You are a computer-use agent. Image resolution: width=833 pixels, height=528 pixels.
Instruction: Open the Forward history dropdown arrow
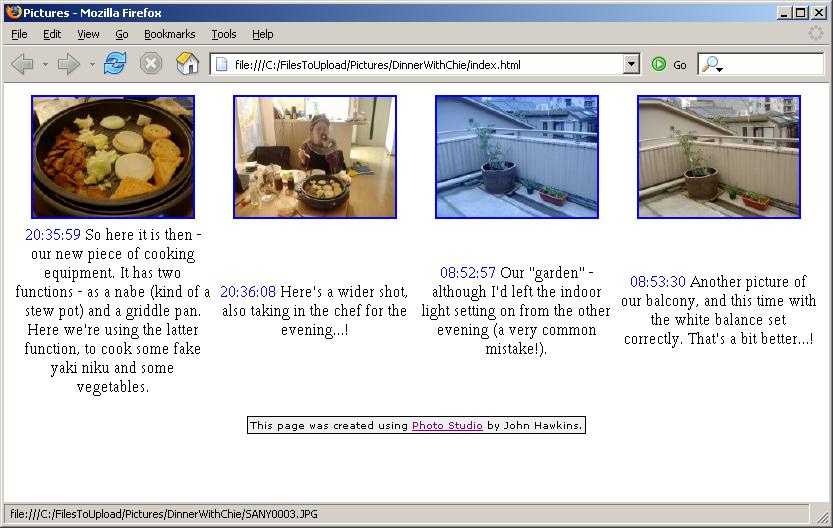[x=92, y=64]
